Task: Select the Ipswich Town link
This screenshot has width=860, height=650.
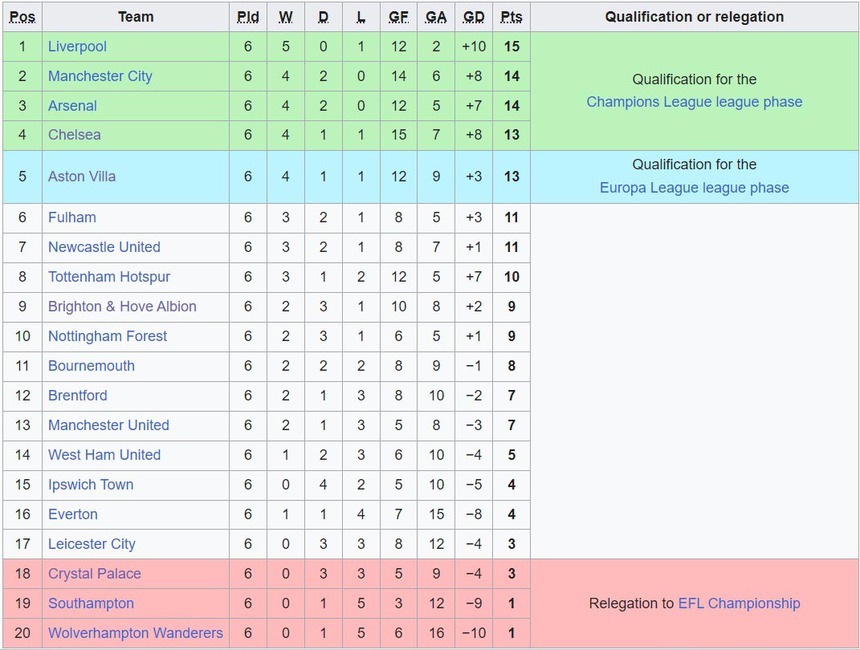Action: pos(90,485)
